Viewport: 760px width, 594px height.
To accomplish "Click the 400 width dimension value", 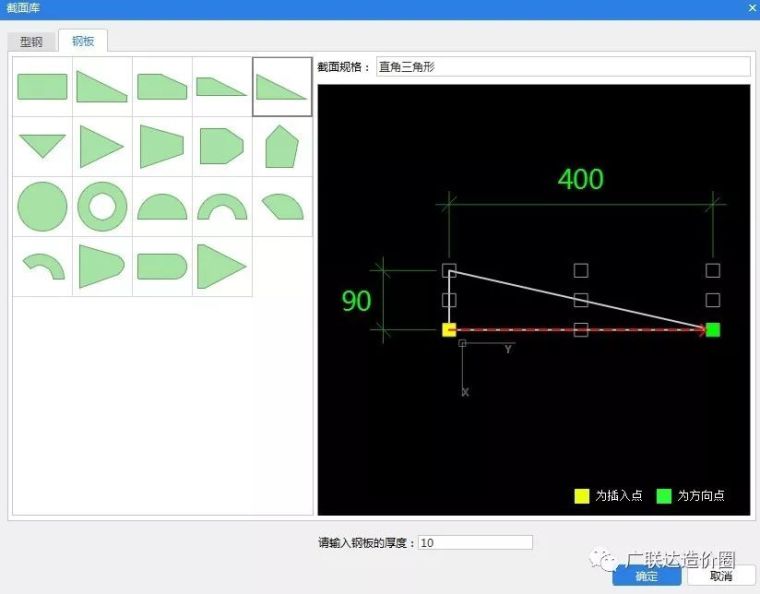I will point(580,179).
